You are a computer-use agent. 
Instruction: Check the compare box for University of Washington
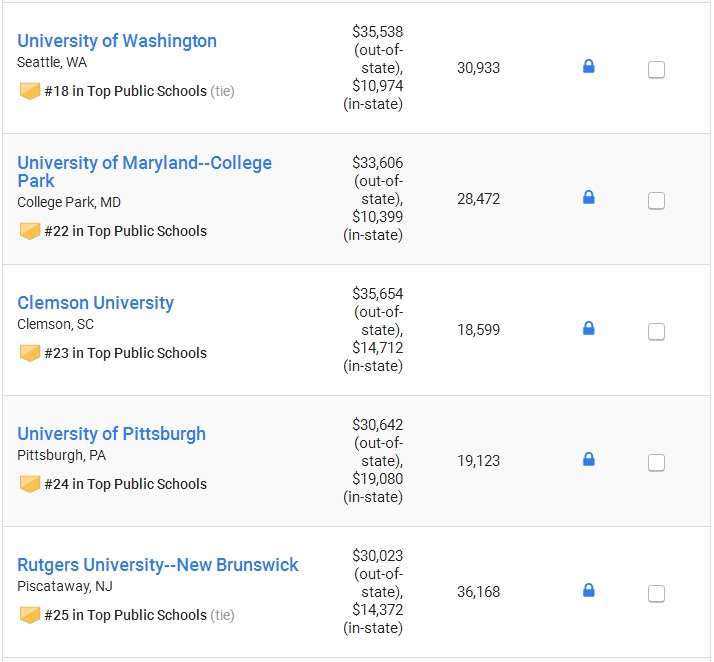coord(656,70)
